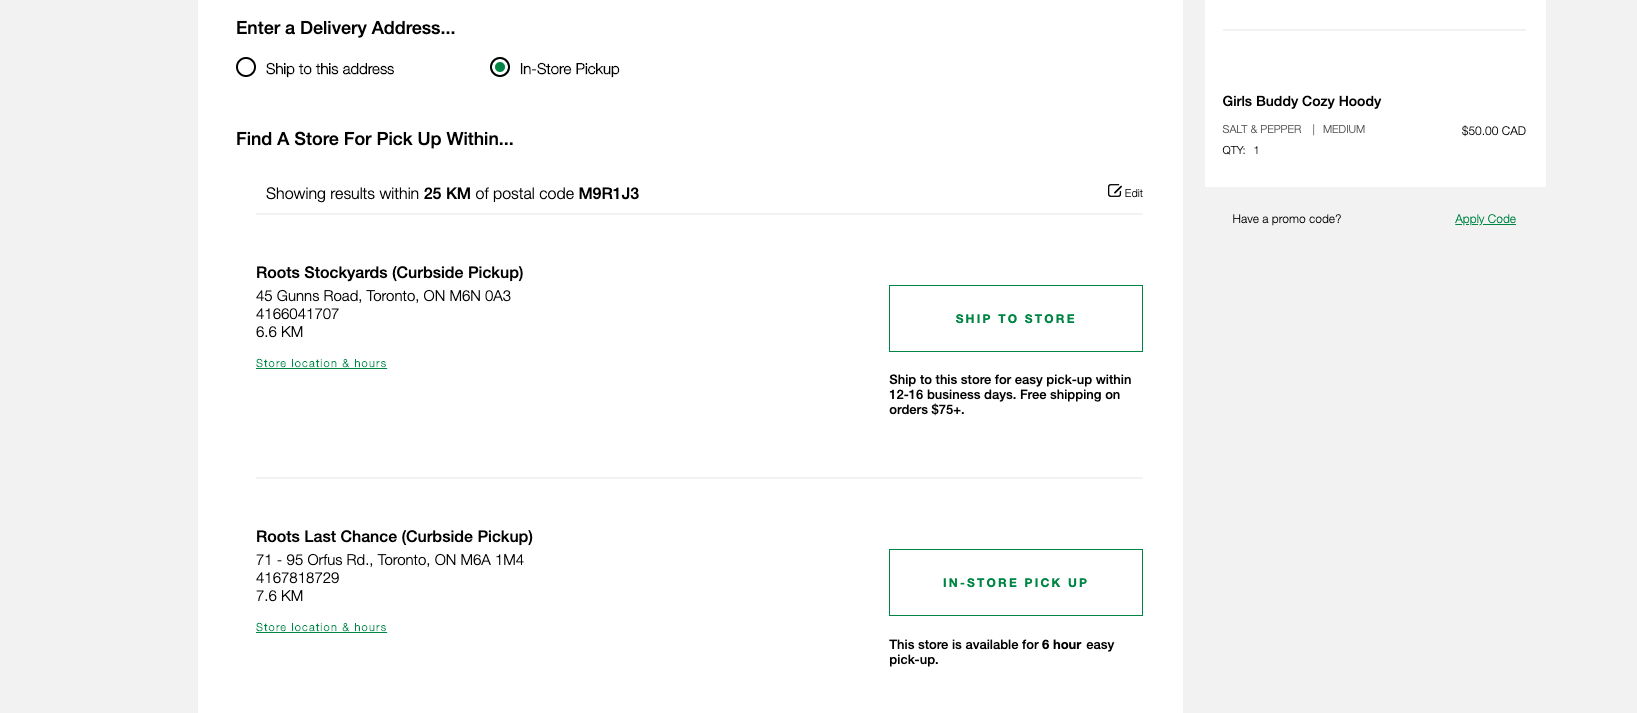Click the Apply Code promo link
The image size is (1637, 713).
tap(1485, 219)
